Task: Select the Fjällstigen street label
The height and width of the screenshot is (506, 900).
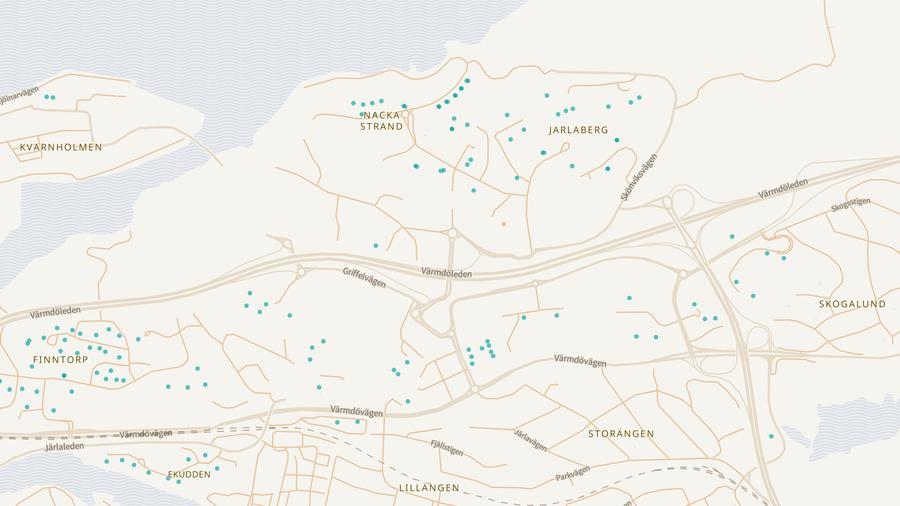Action: tap(447, 447)
